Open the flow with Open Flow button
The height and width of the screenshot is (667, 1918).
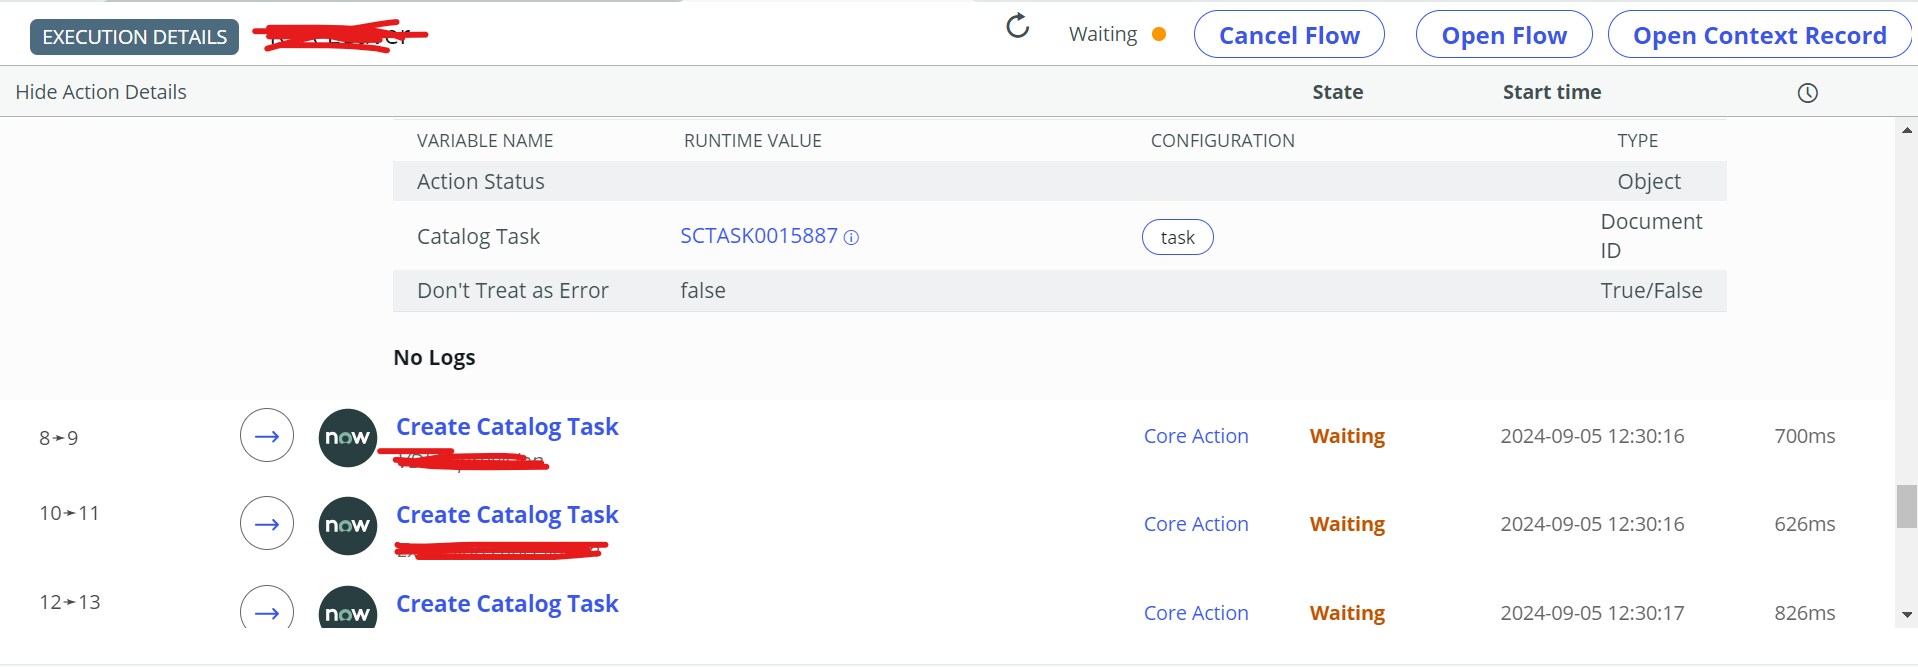coord(1504,35)
